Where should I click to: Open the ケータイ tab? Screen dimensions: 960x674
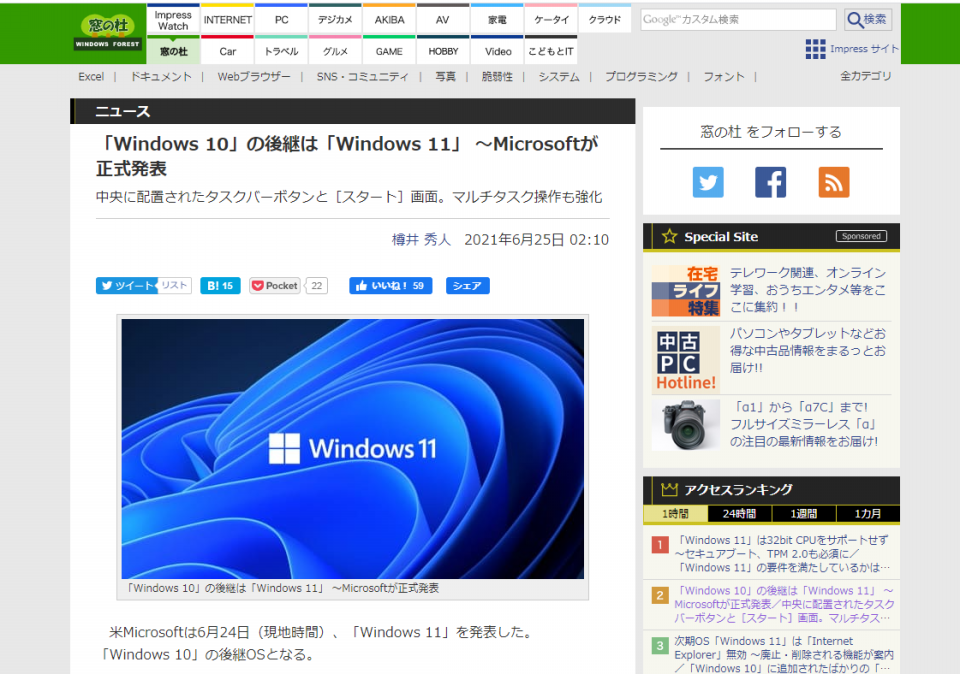[550, 20]
